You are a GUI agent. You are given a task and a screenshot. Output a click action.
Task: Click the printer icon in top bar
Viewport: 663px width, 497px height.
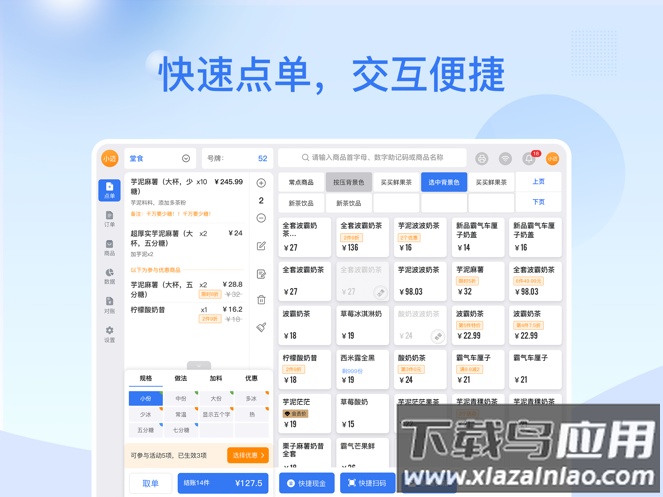(482, 159)
